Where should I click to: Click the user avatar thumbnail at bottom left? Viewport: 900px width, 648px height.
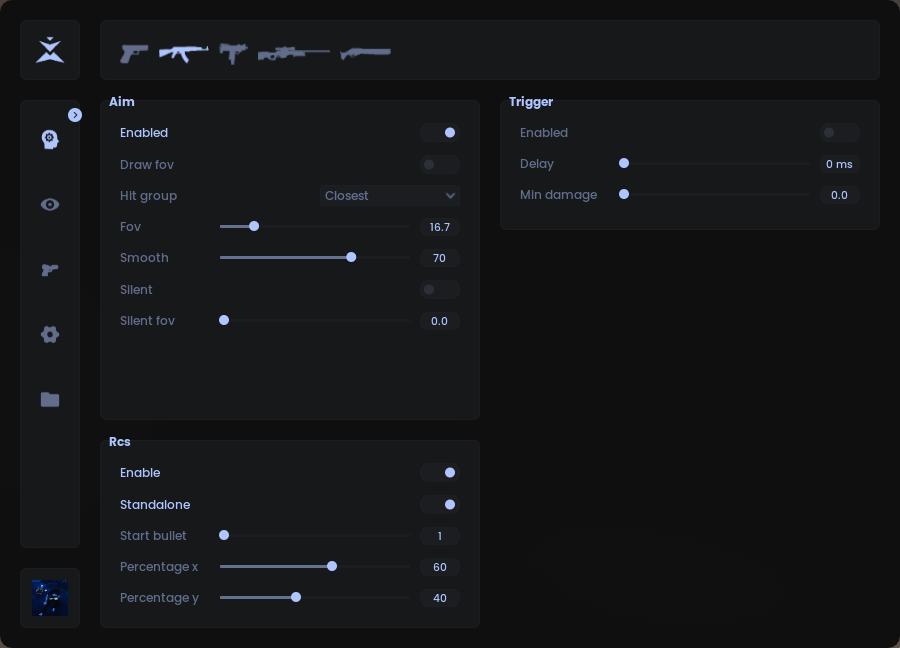[50, 598]
